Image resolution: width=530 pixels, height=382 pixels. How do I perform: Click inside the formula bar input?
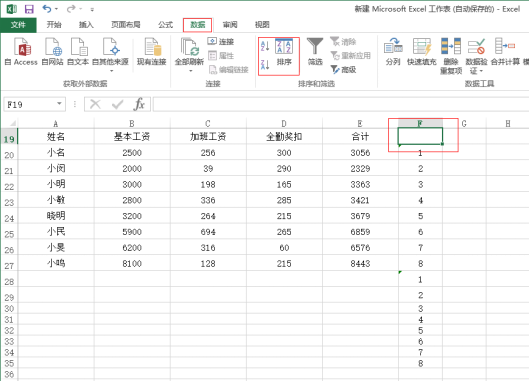[341, 104]
